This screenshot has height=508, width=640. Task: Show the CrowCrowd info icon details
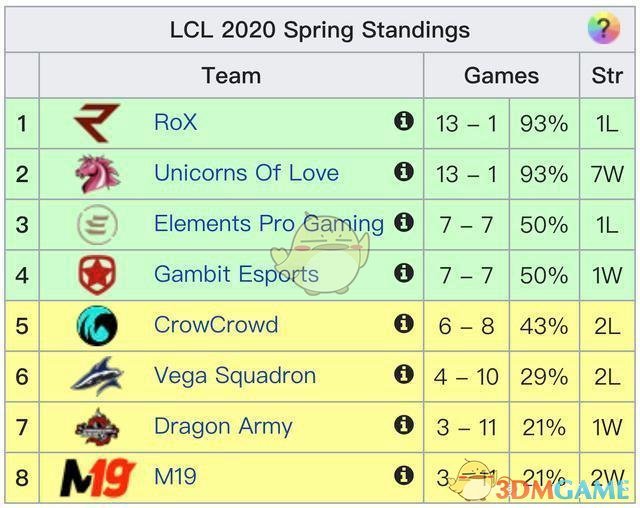[404, 323]
